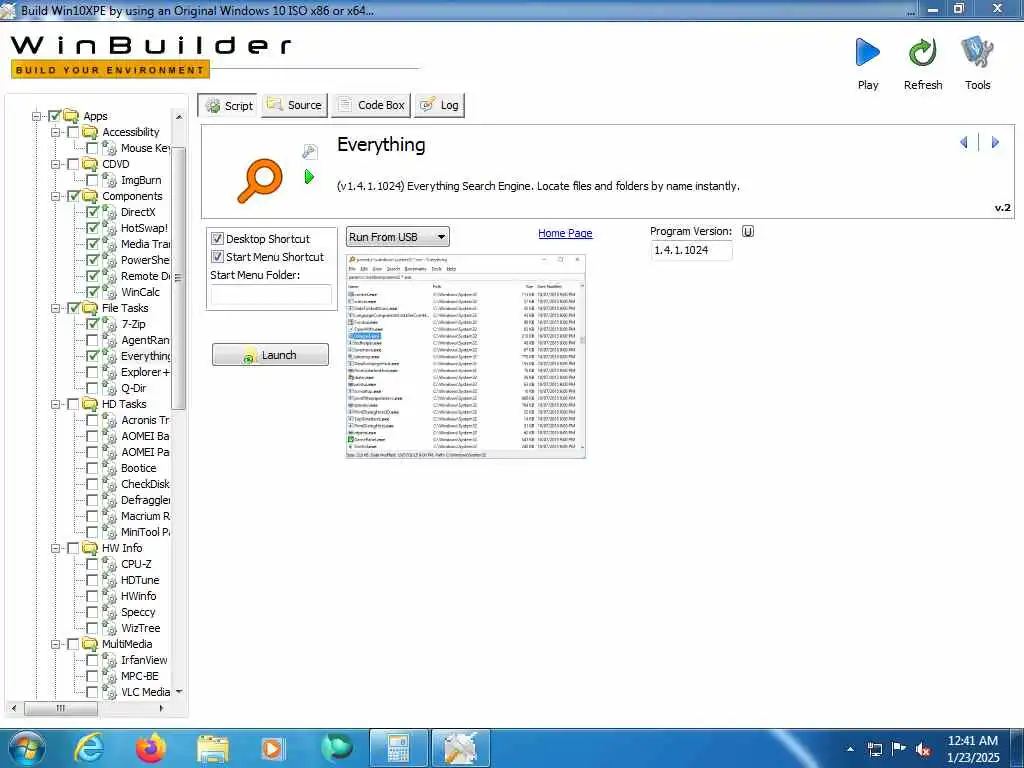Switch to the Script tab
Screen dimensions: 1024x768
[x=227, y=105]
